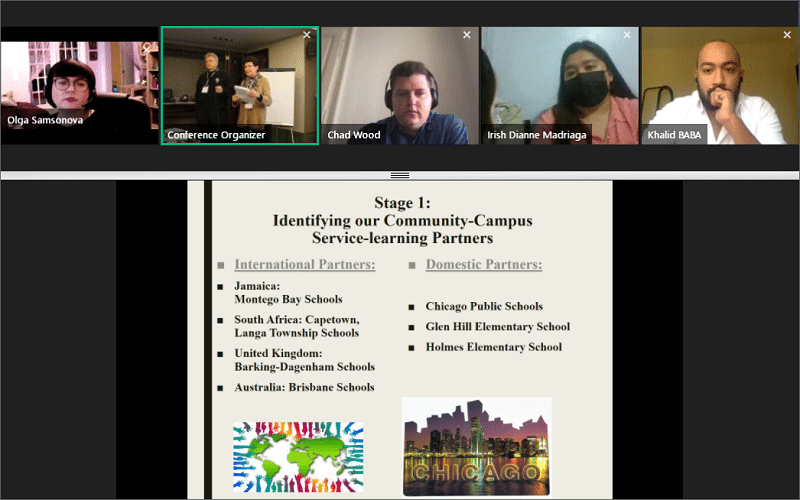Click the world map hands image
The image size is (800, 500).
(x=298, y=457)
